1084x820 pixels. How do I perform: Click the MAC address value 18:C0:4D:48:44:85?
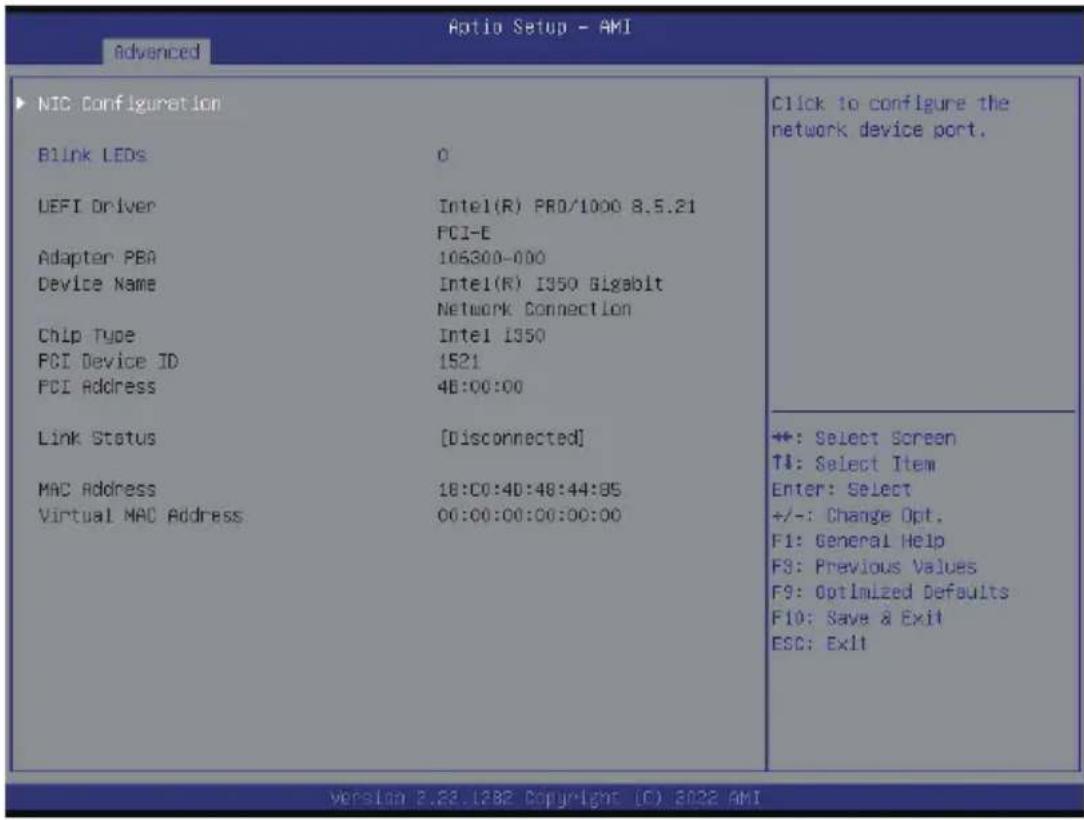[530, 490]
